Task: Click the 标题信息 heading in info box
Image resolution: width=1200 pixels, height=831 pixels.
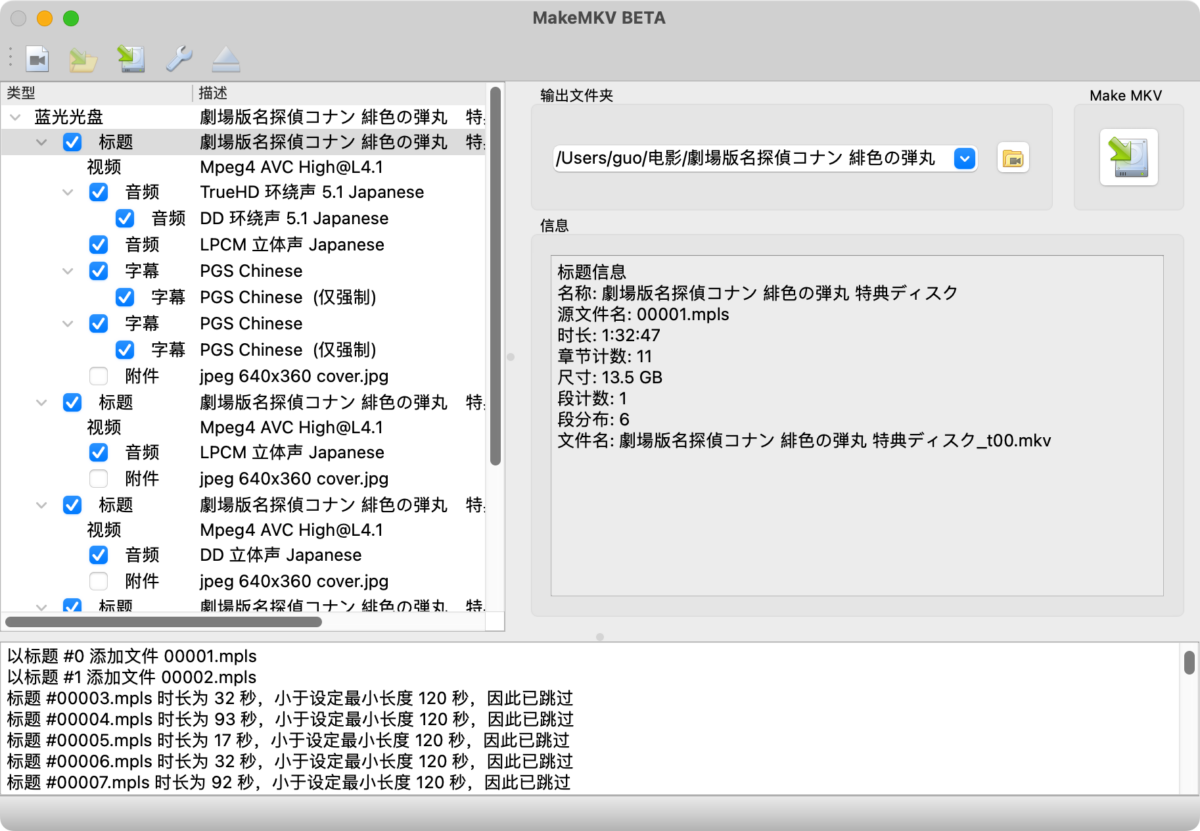Action: click(x=591, y=272)
